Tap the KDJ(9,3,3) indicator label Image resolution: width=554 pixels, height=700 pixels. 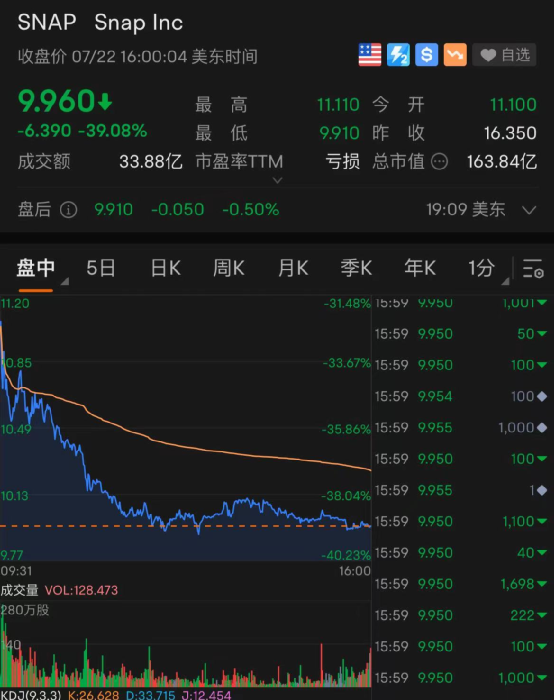tap(30, 695)
